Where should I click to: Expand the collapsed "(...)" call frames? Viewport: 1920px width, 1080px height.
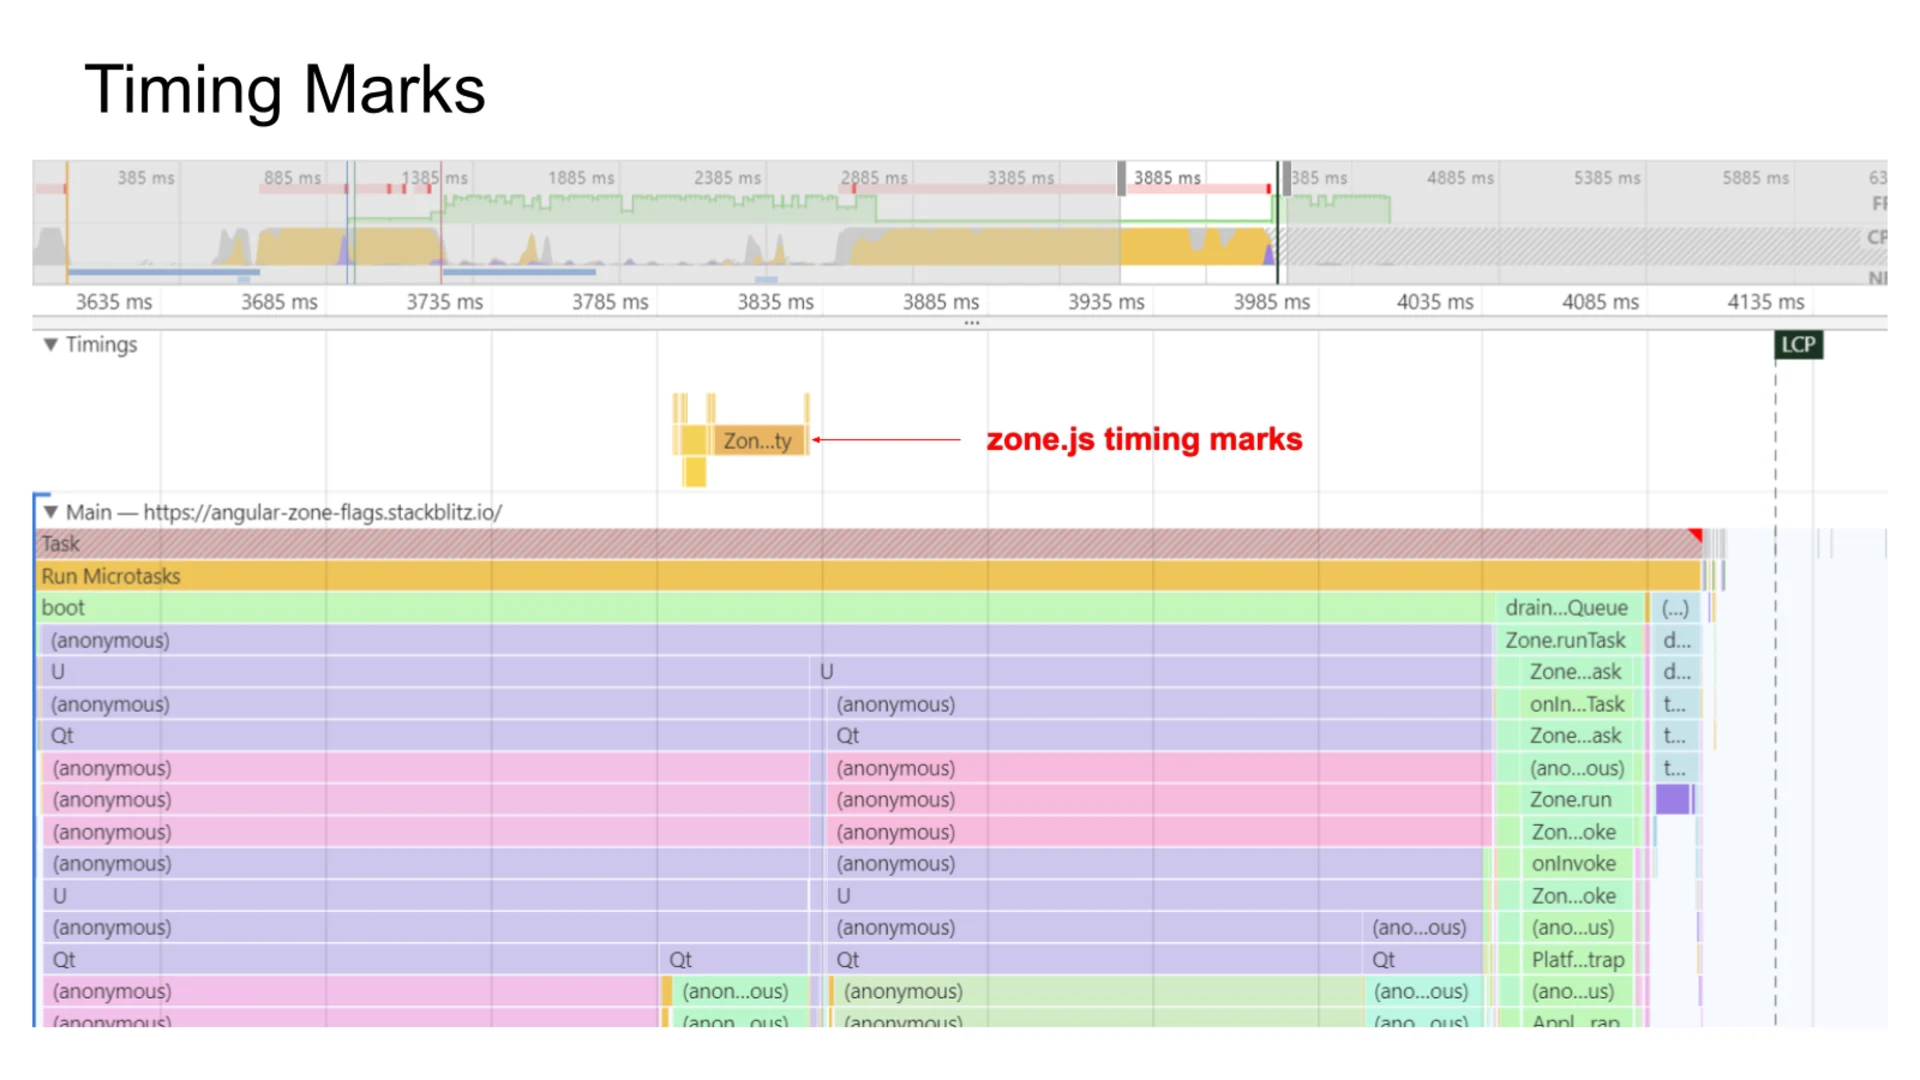(1675, 607)
